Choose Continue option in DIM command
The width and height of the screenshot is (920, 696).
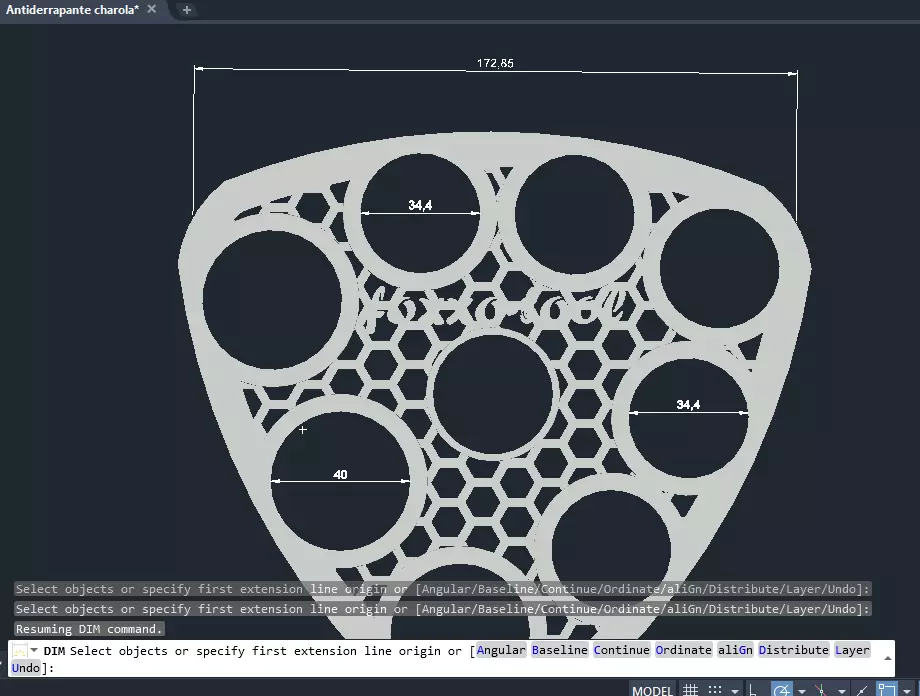point(621,650)
